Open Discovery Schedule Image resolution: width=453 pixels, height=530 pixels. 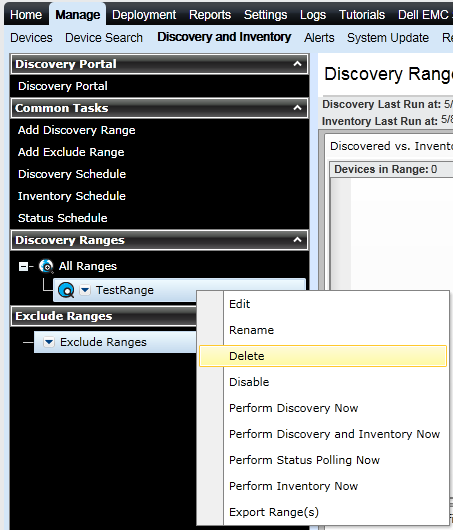[72, 174]
